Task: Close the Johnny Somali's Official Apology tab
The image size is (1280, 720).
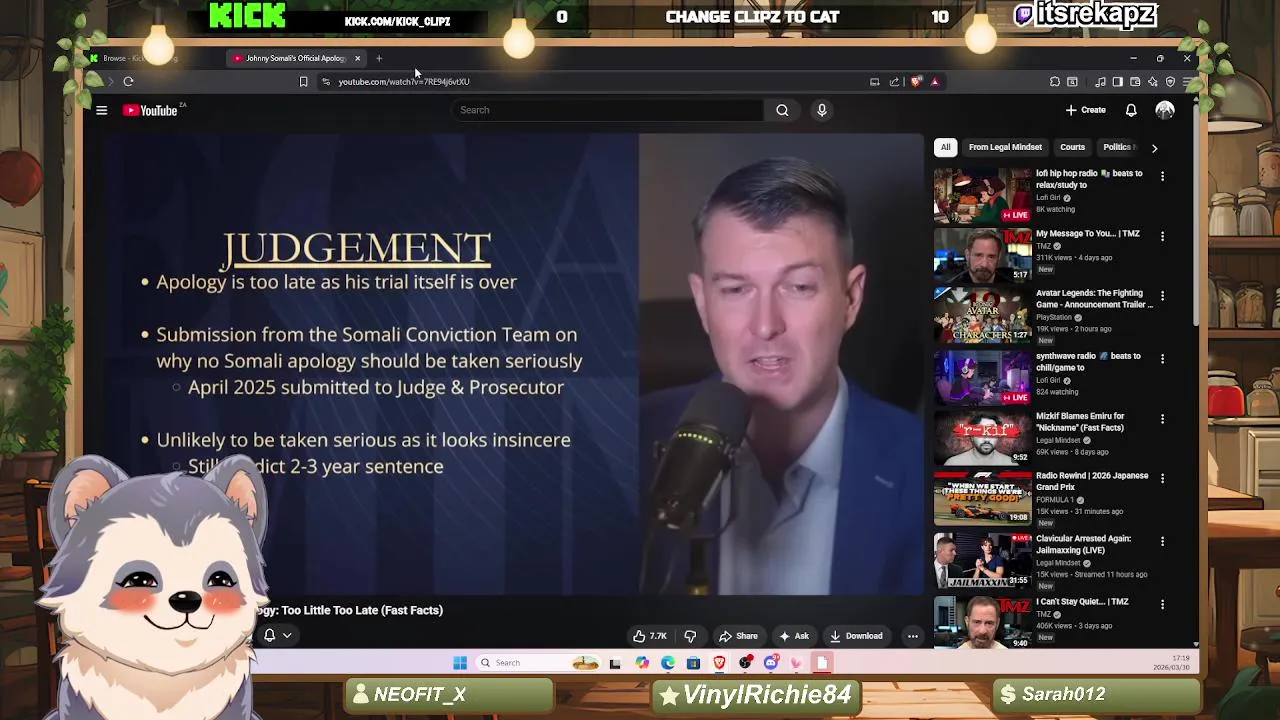Action: (x=357, y=58)
